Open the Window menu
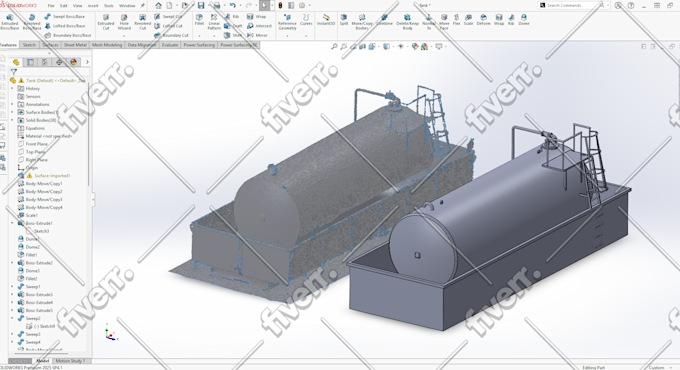This screenshot has width=680, height=370. click(127, 6)
